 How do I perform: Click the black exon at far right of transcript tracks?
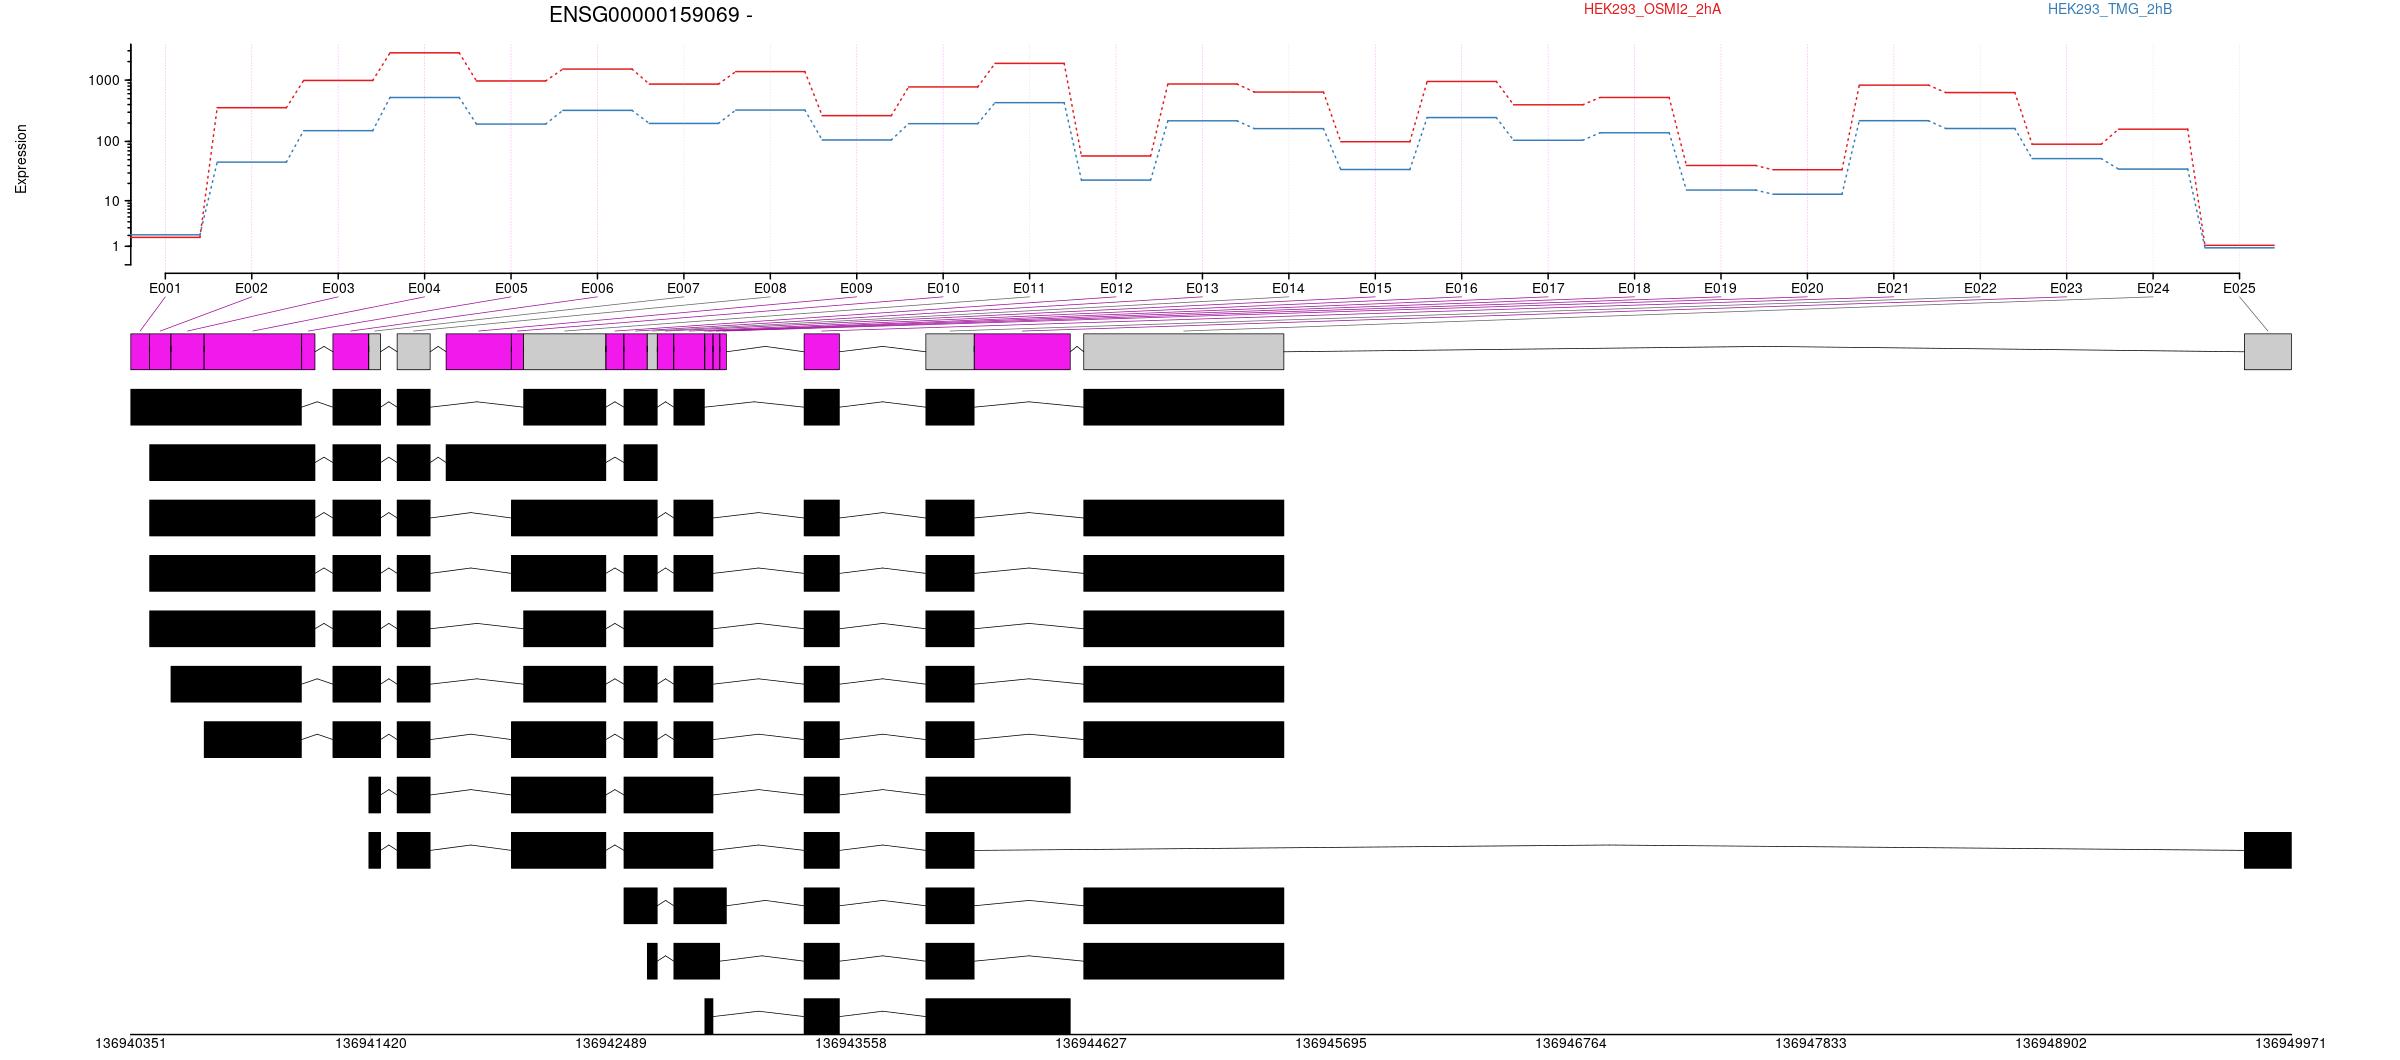pyautogui.click(x=2268, y=850)
